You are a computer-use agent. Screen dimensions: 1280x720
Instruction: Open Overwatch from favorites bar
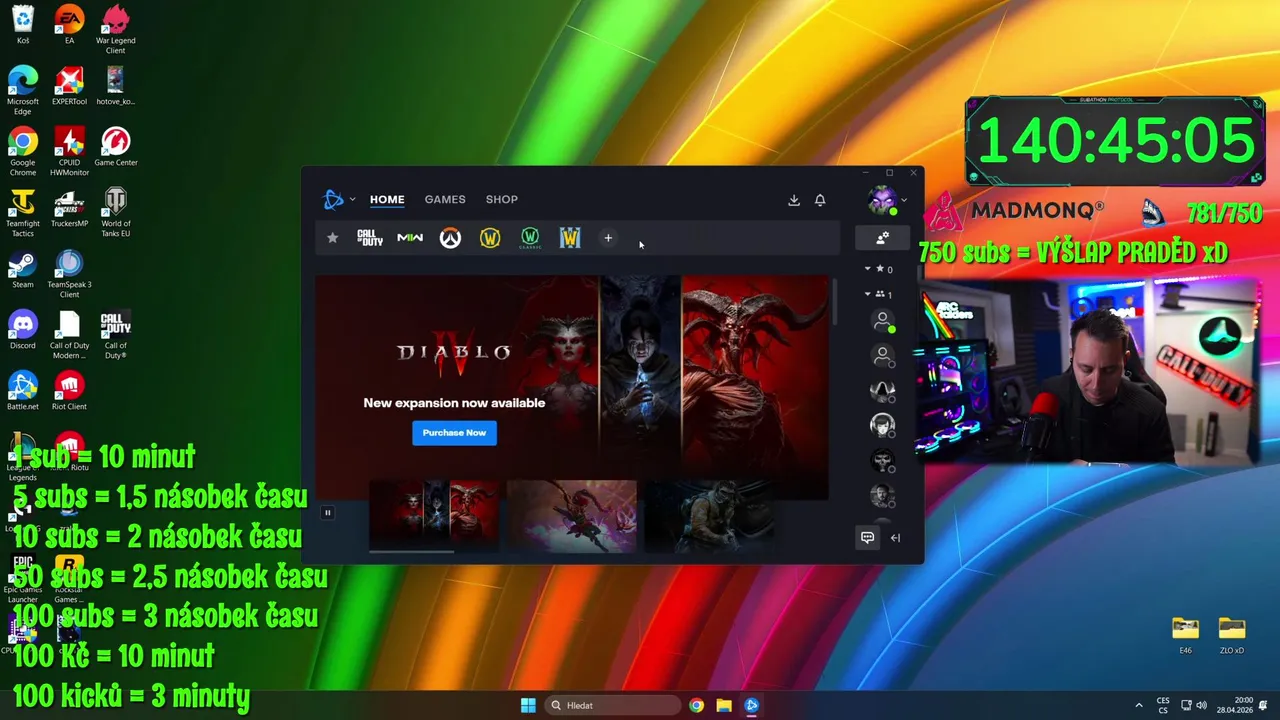tap(450, 238)
